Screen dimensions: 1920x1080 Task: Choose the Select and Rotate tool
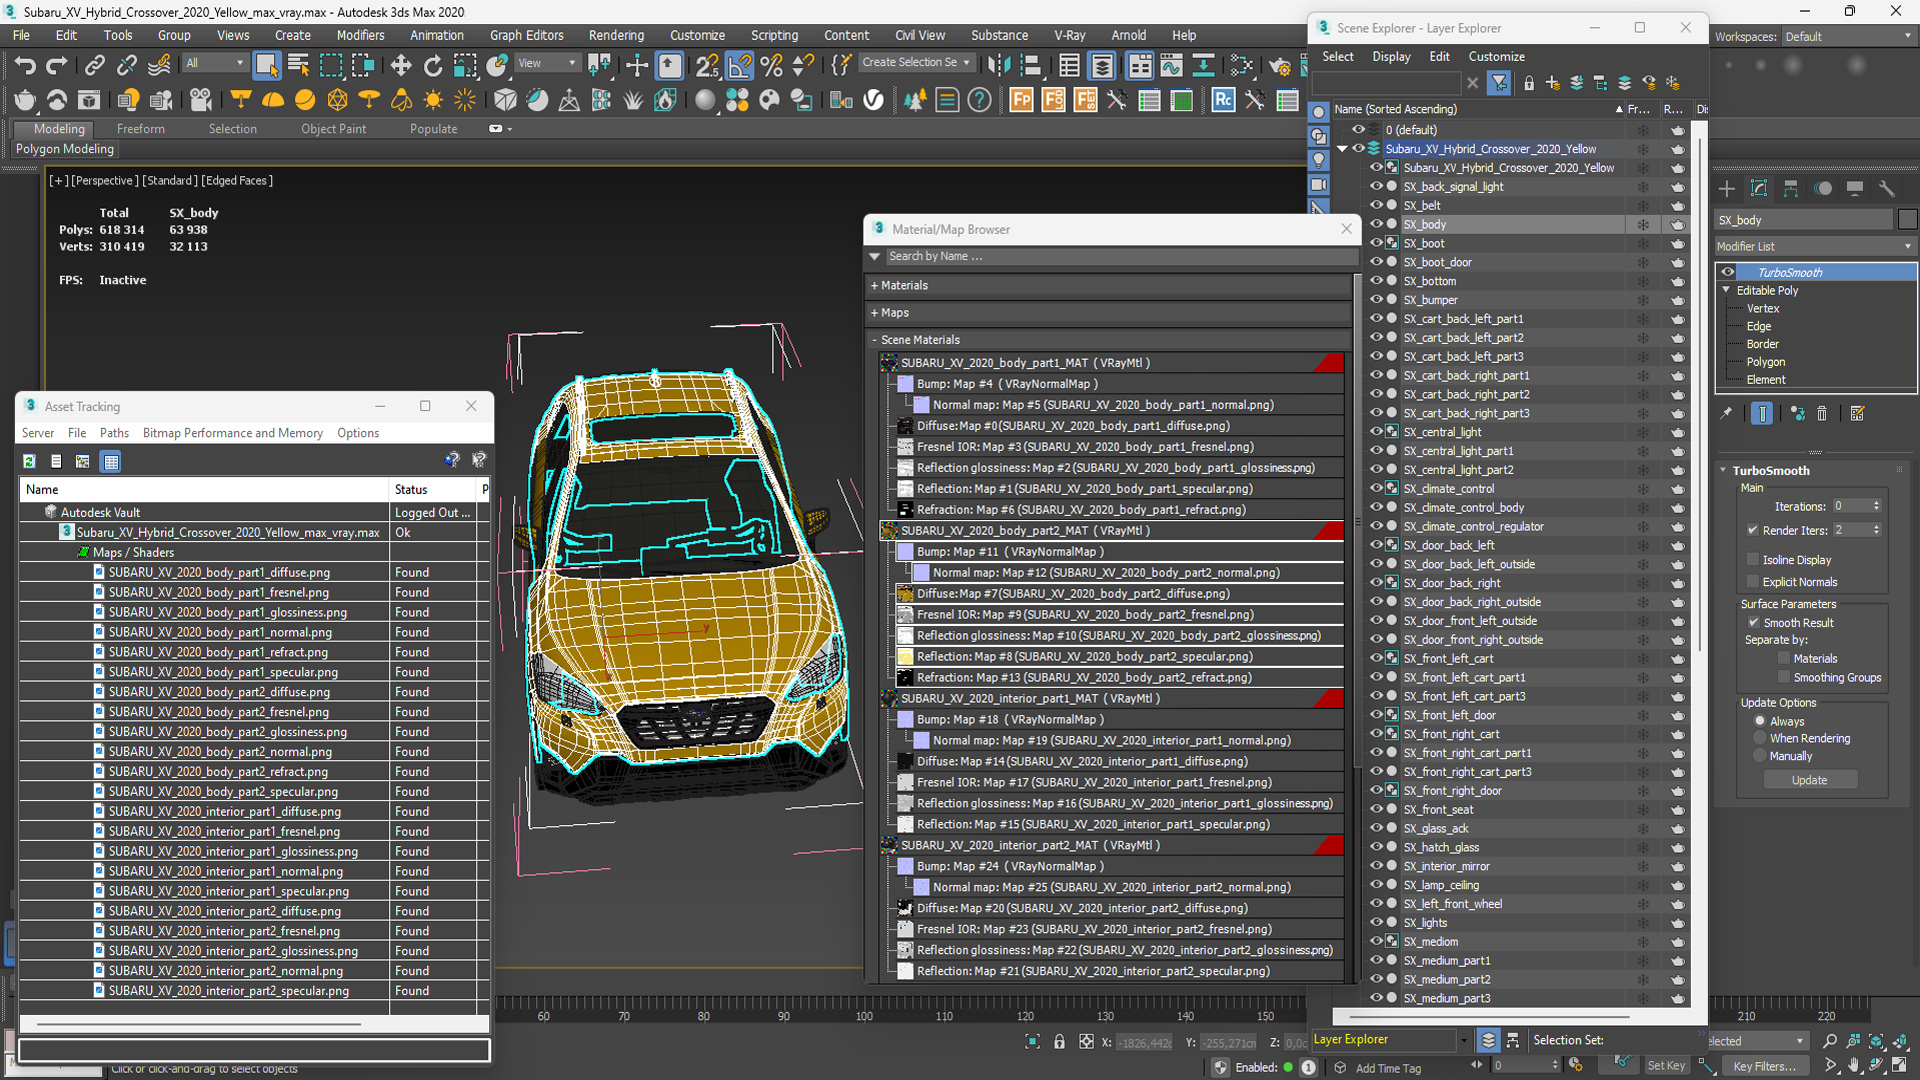click(432, 66)
